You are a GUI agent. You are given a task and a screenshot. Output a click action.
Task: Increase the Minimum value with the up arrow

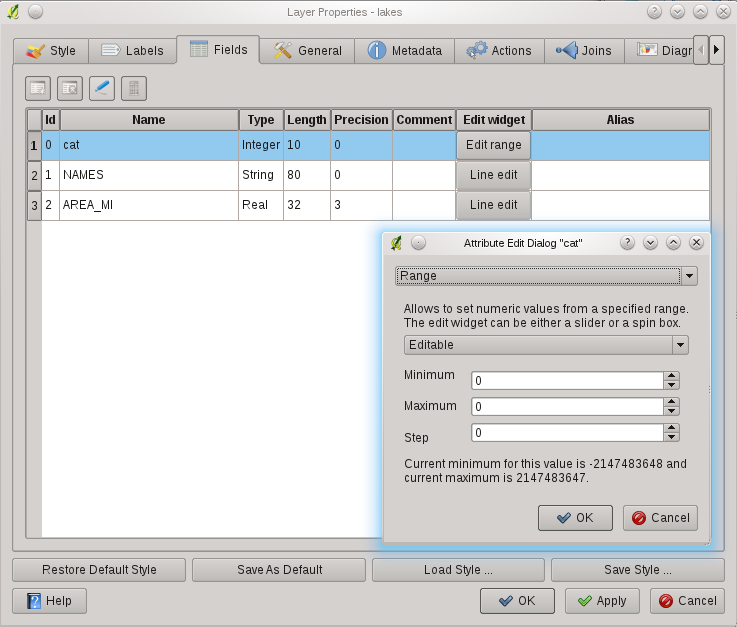672,376
